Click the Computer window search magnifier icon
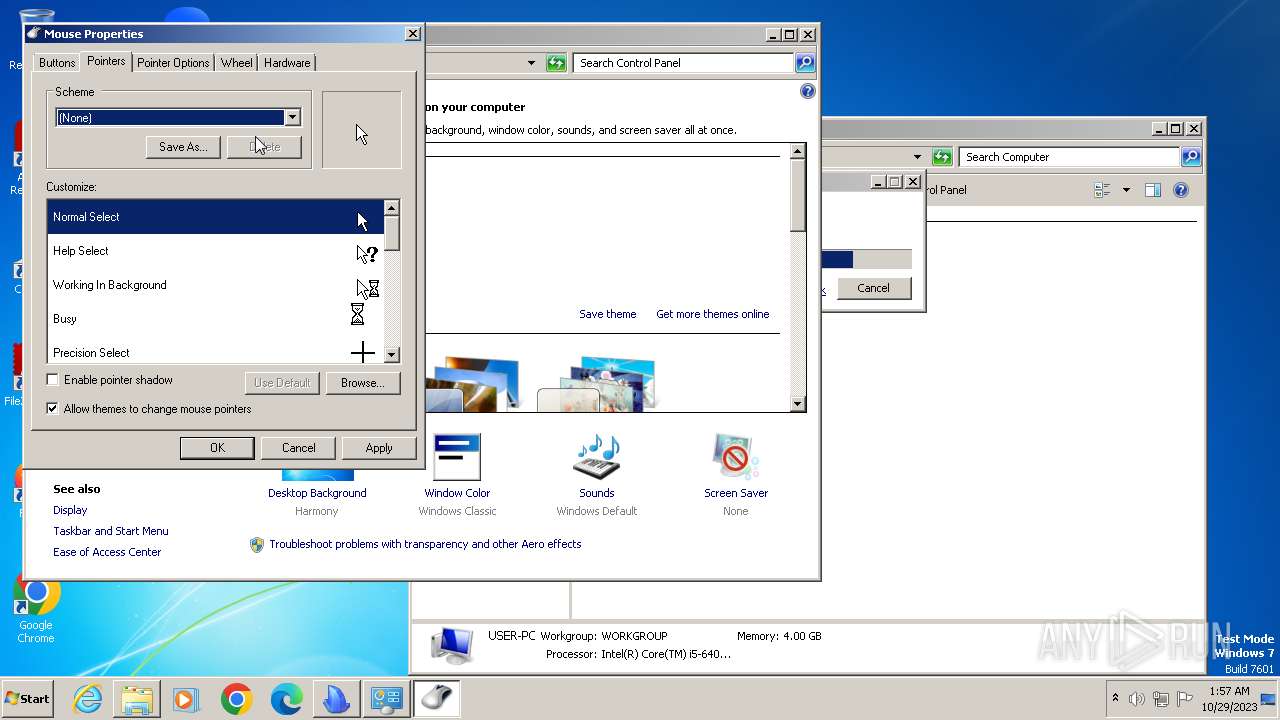1280x720 pixels. pyautogui.click(x=1191, y=157)
